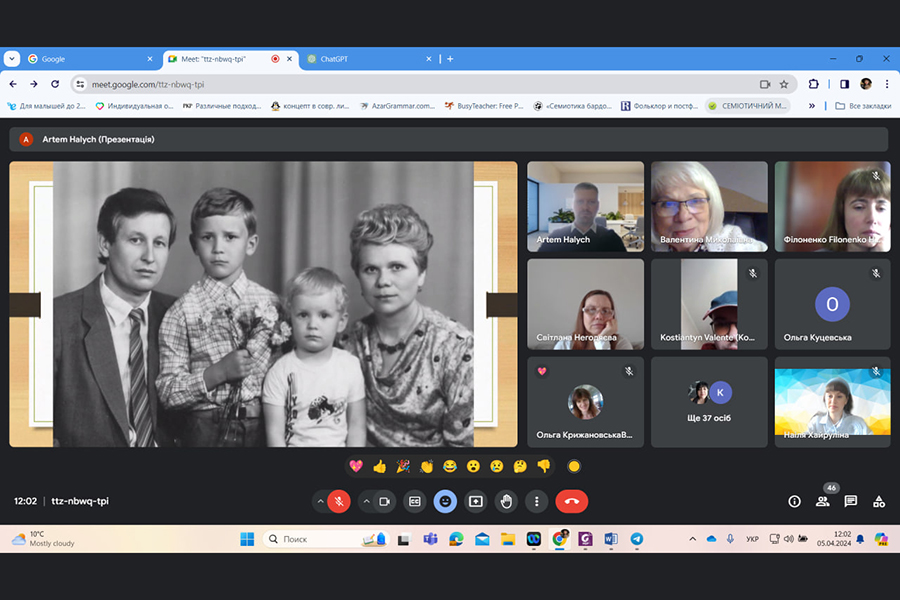Open the three-dot more options menu
This screenshot has width=900, height=600.
point(536,501)
